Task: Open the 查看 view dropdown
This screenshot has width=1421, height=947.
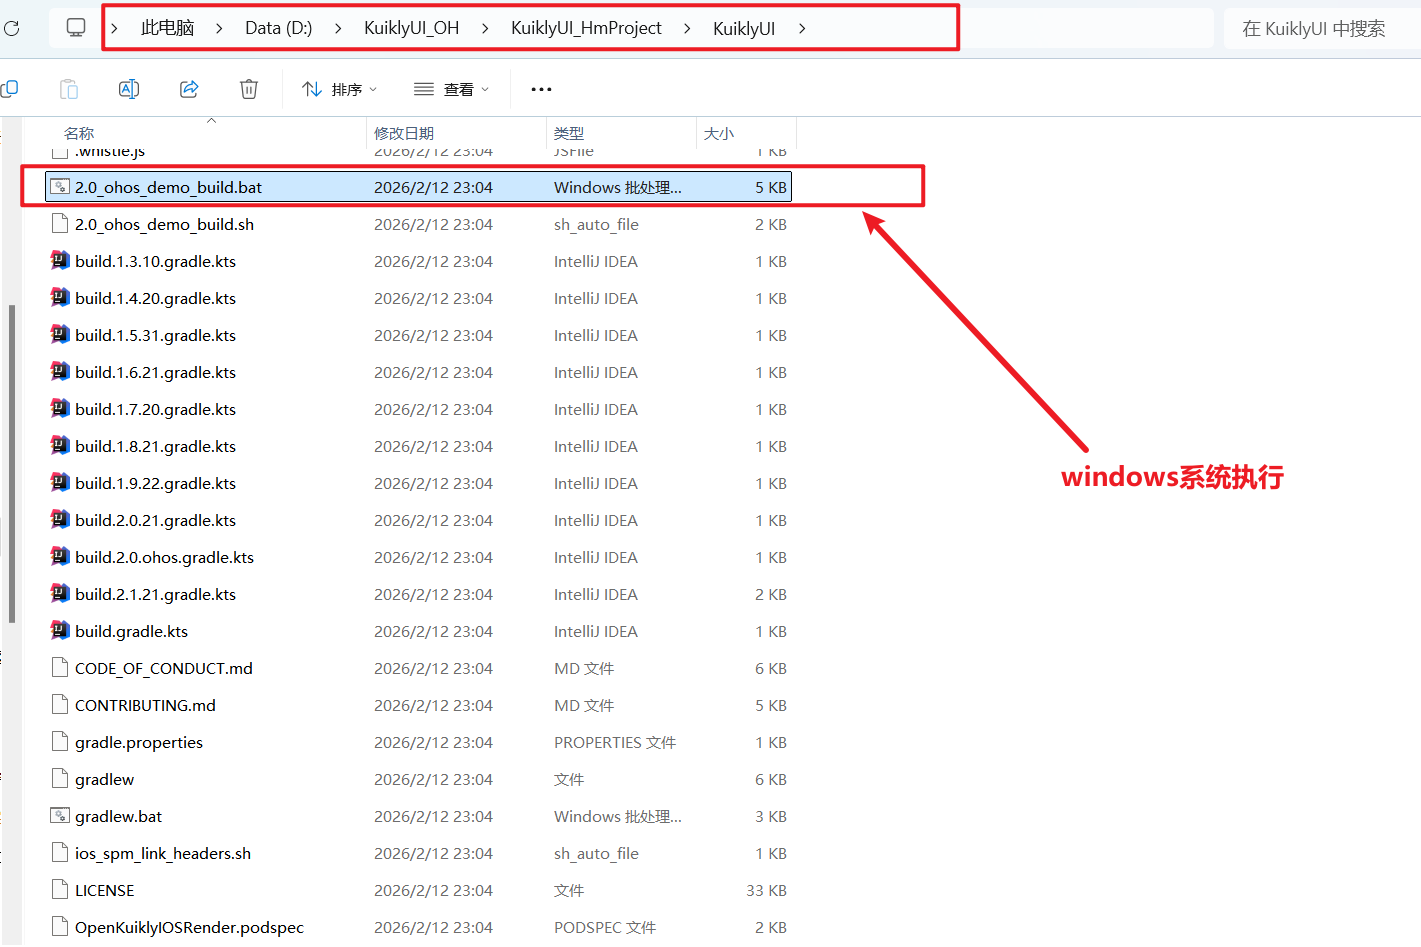Action: pyautogui.click(x=452, y=89)
